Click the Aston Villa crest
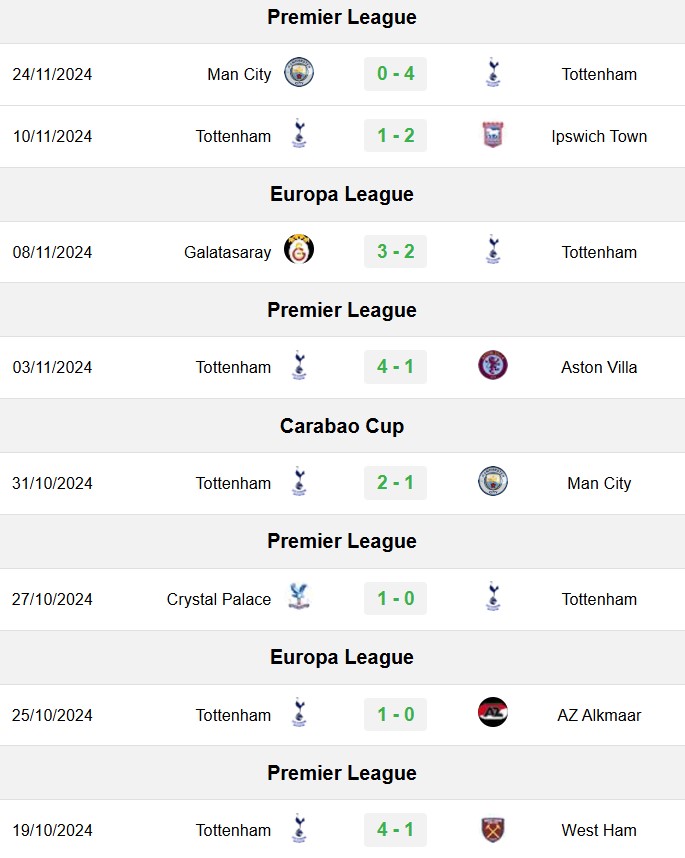This screenshot has width=685, height=858. [493, 366]
